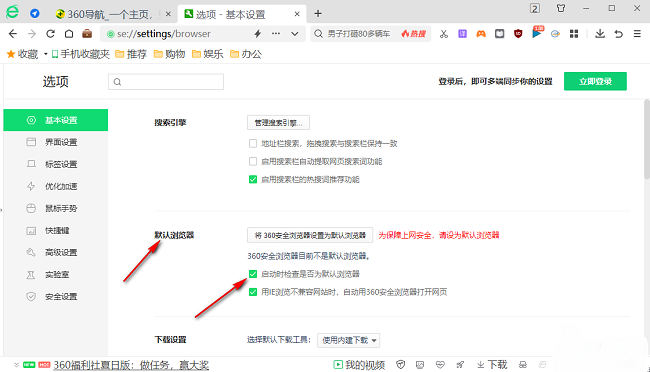Click the forward navigation arrow
The width and height of the screenshot is (650, 372).
[x=32, y=34]
